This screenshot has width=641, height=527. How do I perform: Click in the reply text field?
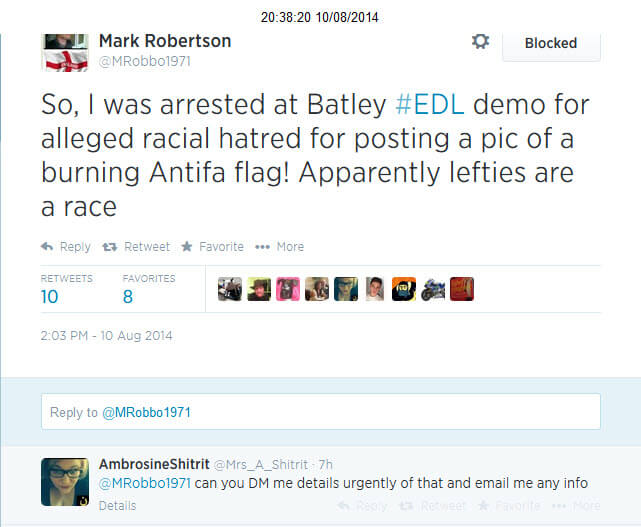click(320, 412)
